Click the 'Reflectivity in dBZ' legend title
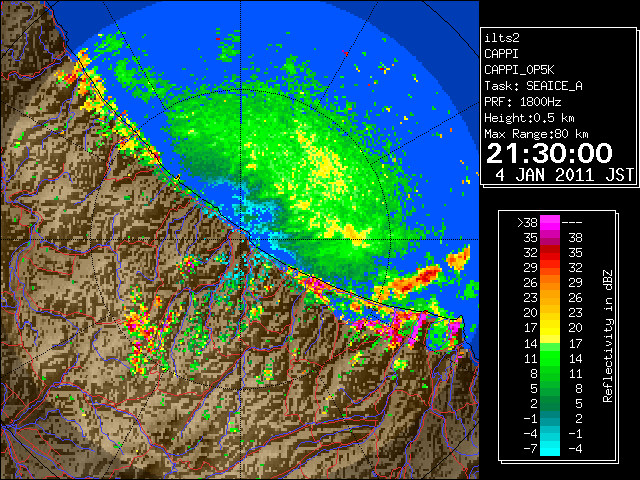640x480 pixels. (x=608, y=336)
